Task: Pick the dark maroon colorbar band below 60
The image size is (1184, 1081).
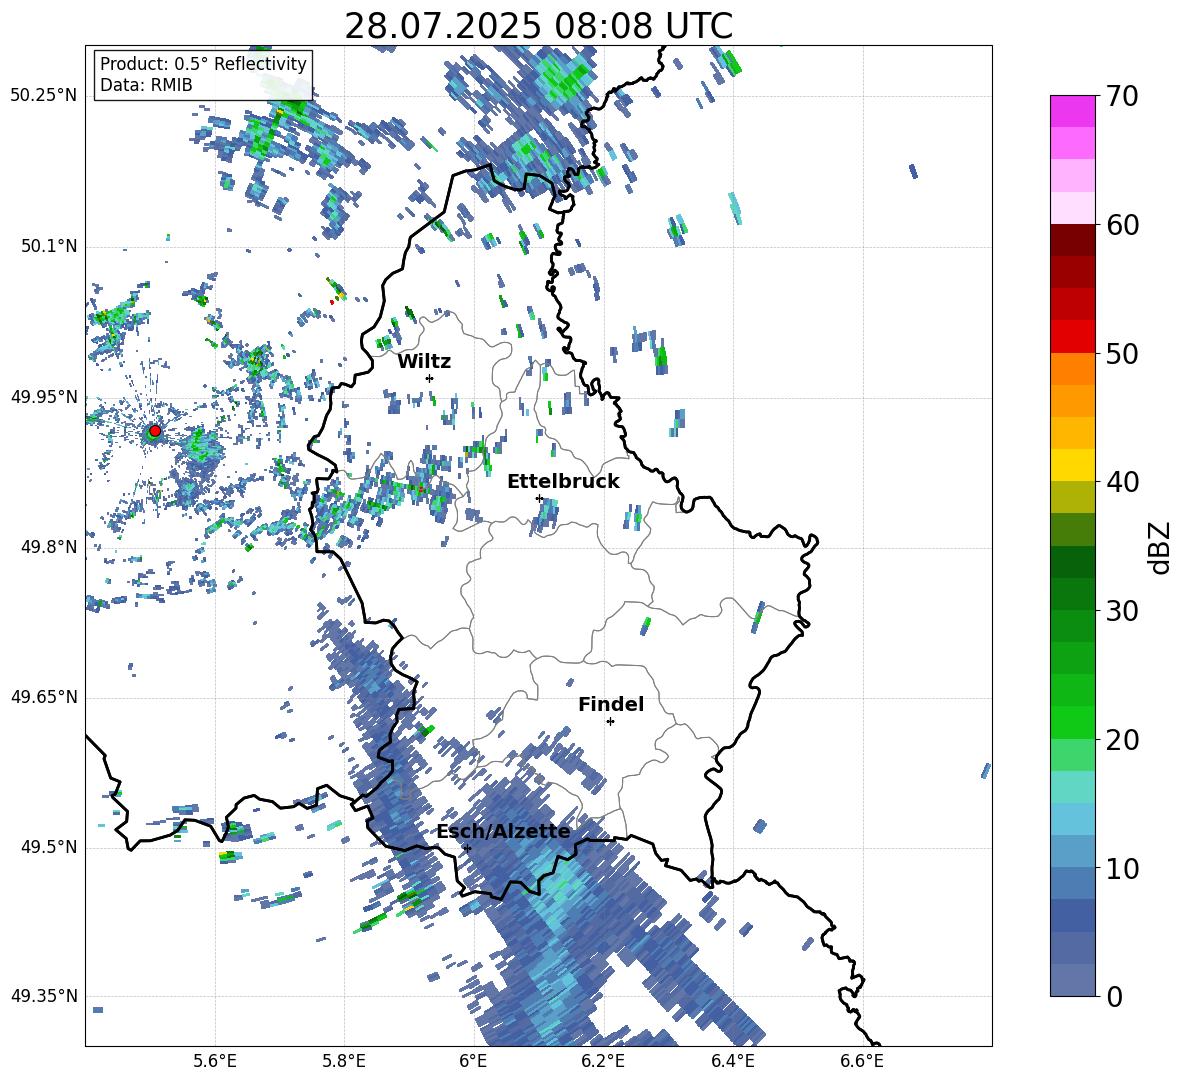Action: [x=1072, y=240]
